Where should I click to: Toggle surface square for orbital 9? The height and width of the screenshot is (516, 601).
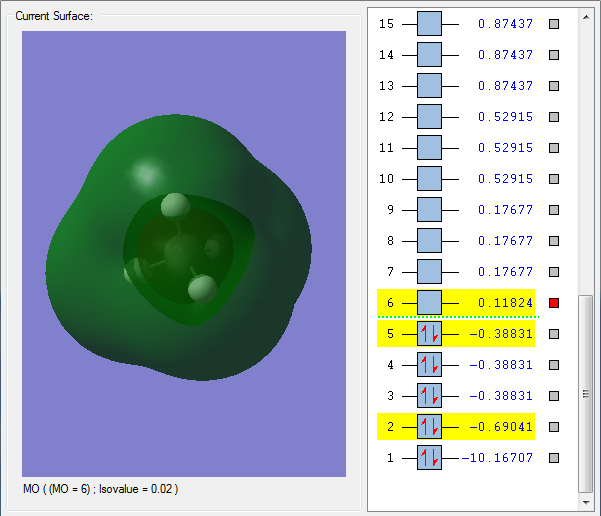tap(554, 210)
